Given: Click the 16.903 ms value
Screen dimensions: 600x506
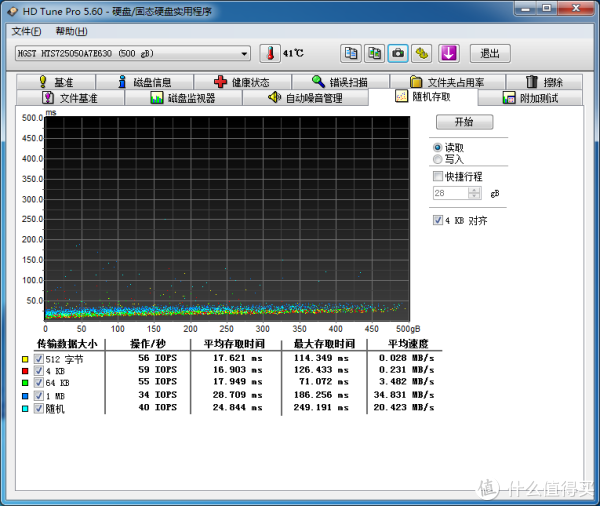Looking at the screenshot, I should click(238, 370).
